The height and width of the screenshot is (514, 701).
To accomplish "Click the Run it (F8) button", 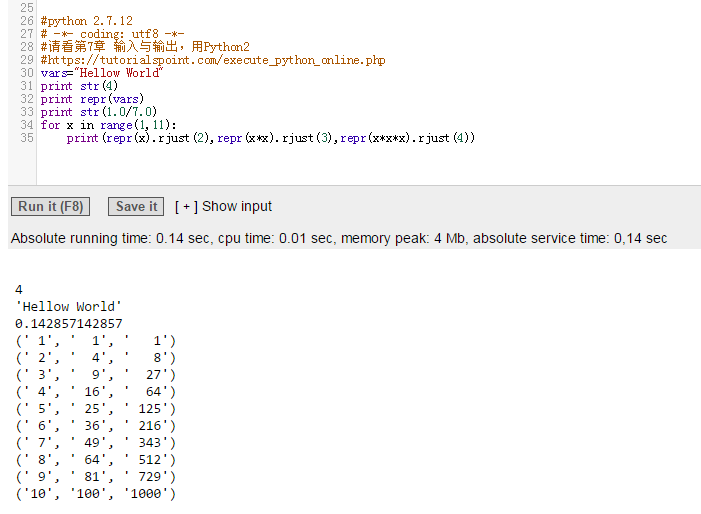I will [x=51, y=206].
